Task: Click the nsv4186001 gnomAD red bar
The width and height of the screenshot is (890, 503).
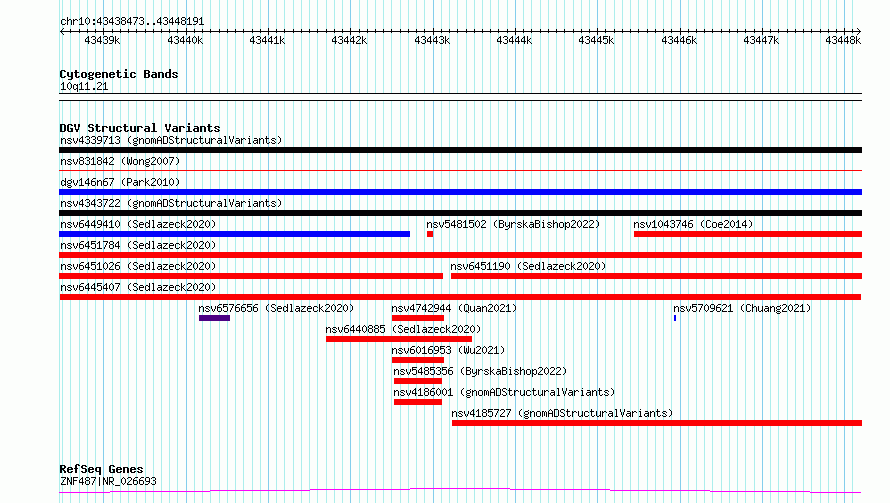Action: tap(418, 402)
